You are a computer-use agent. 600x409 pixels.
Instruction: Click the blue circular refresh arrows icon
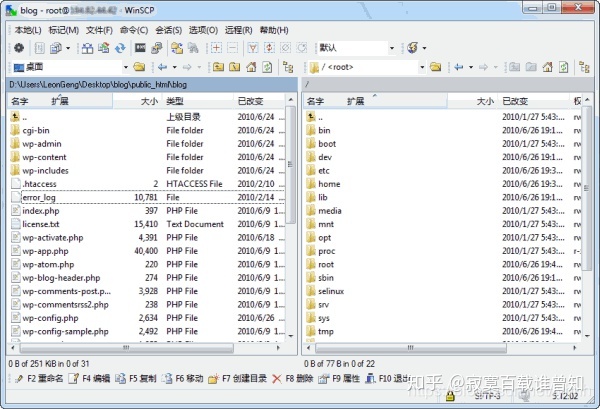pos(120,48)
